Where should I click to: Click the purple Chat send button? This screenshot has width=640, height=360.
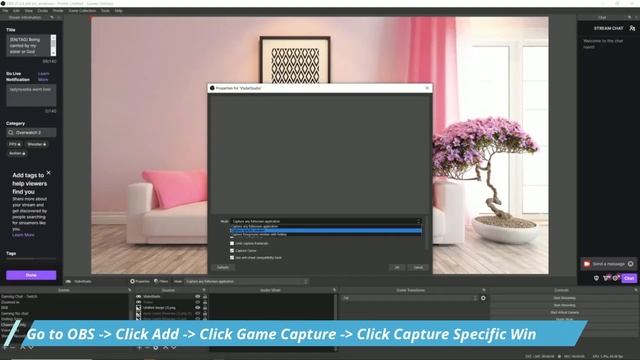click(629, 278)
